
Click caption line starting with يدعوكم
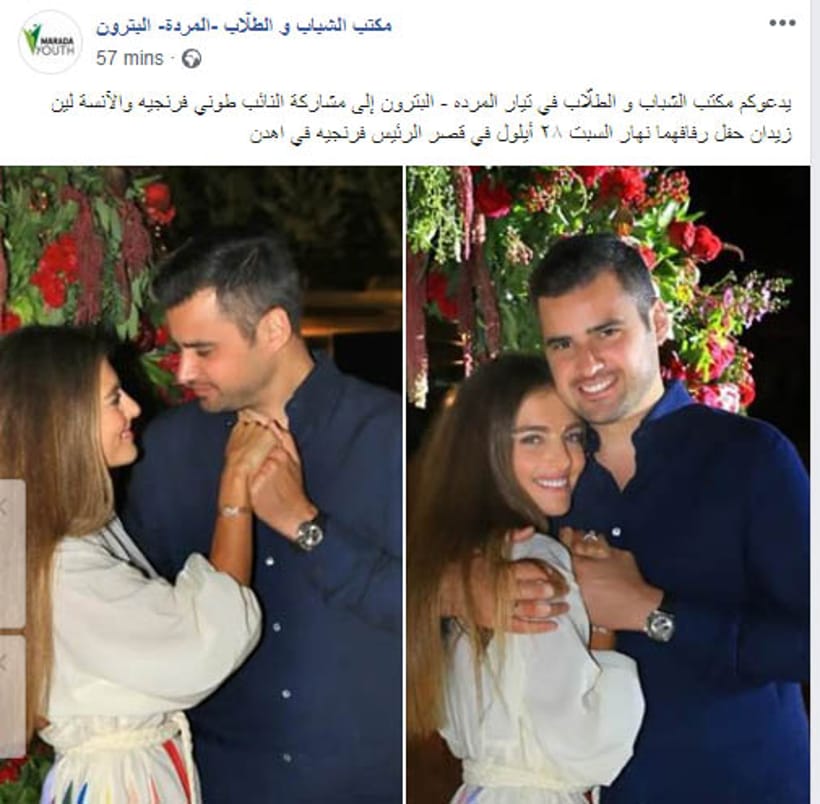(421, 103)
